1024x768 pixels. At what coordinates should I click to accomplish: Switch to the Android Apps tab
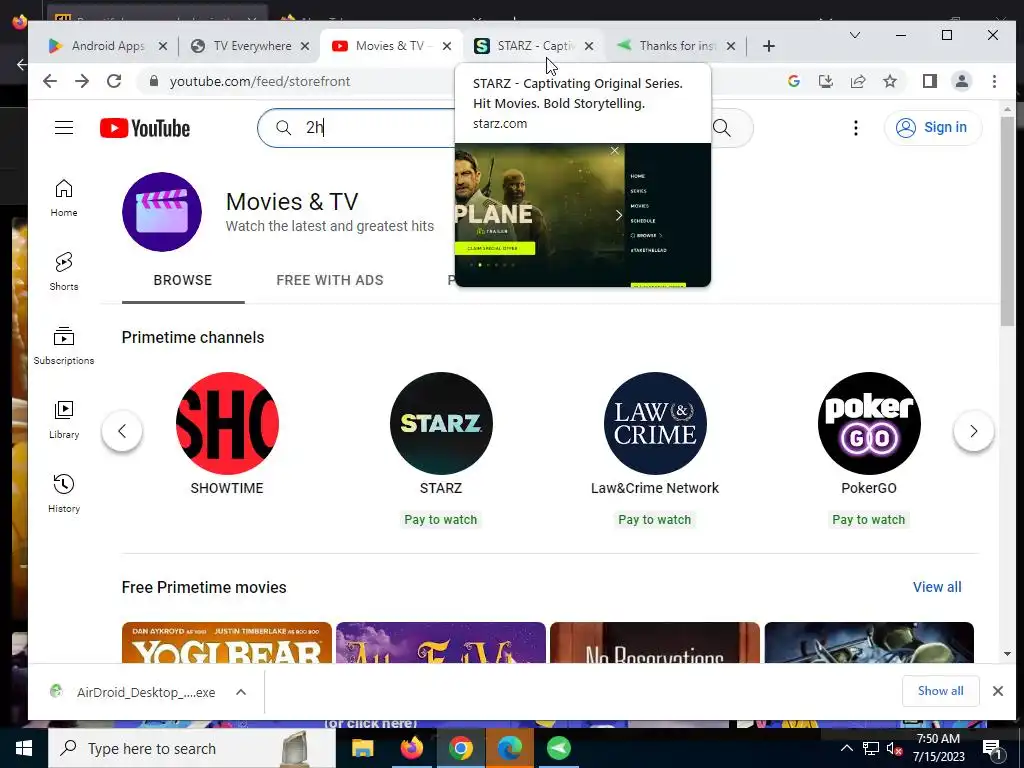(107, 46)
